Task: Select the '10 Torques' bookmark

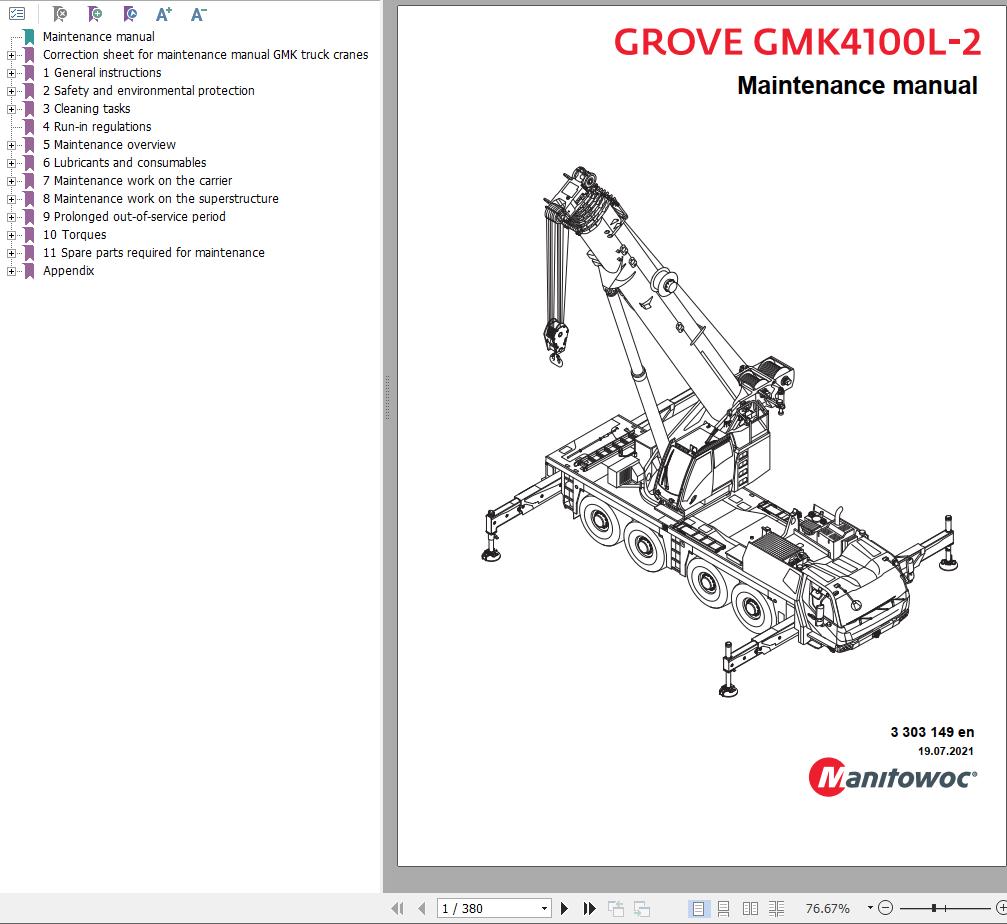Action: click(x=74, y=235)
